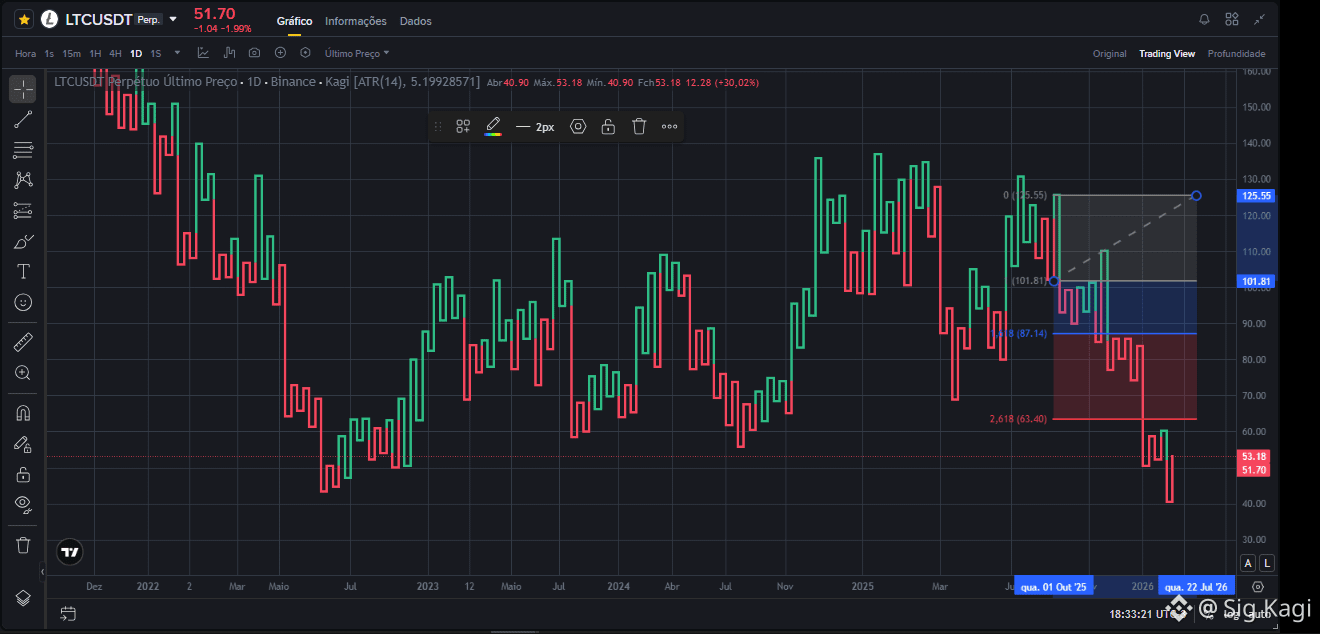This screenshot has width=1320, height=634.
Task: Open the object tree layers icon
Action: (x=23, y=597)
